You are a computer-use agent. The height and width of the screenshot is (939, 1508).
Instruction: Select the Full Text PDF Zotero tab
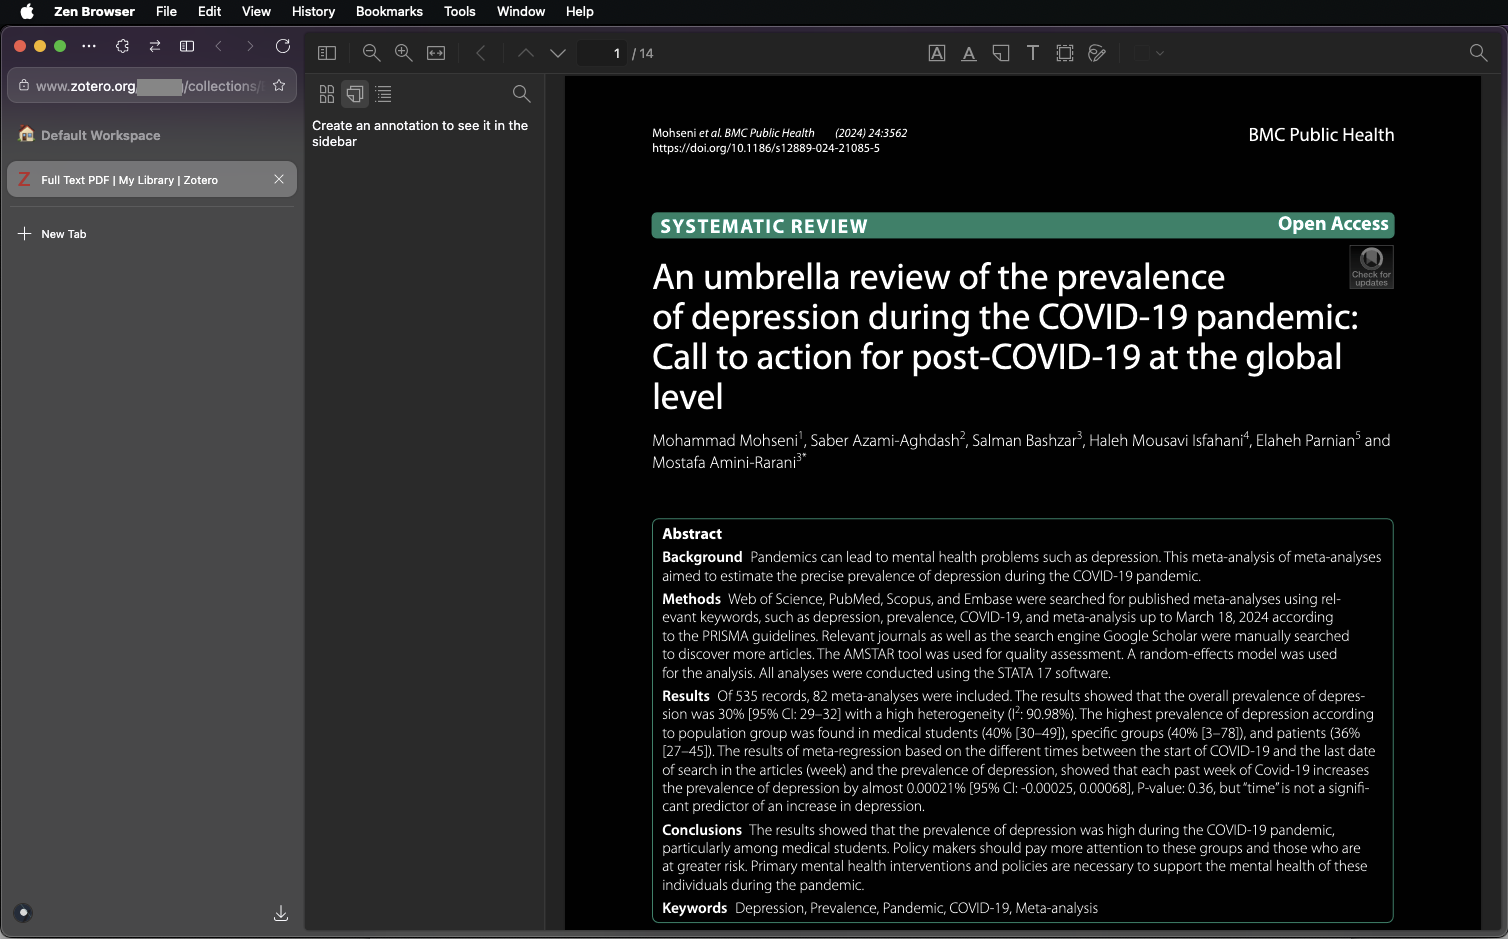tap(152, 180)
